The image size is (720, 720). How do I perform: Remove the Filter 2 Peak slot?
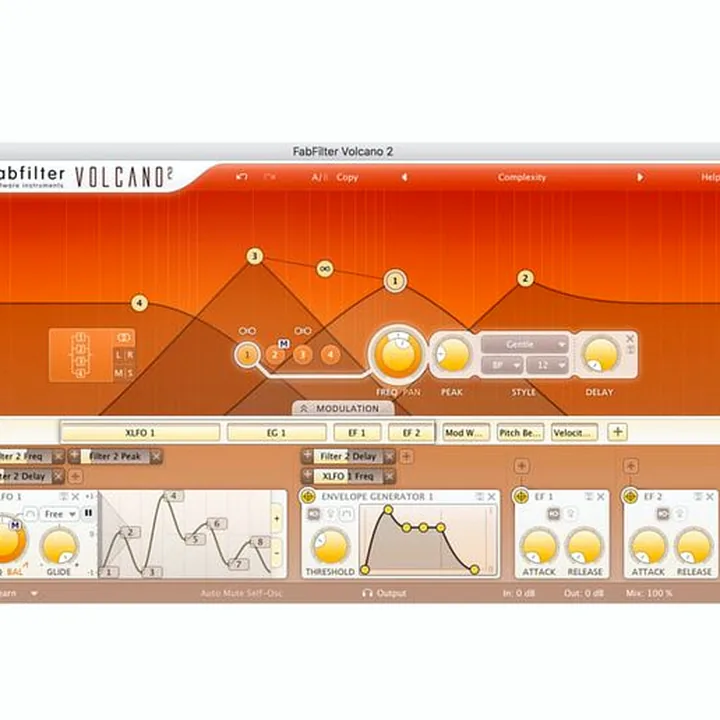click(156, 456)
